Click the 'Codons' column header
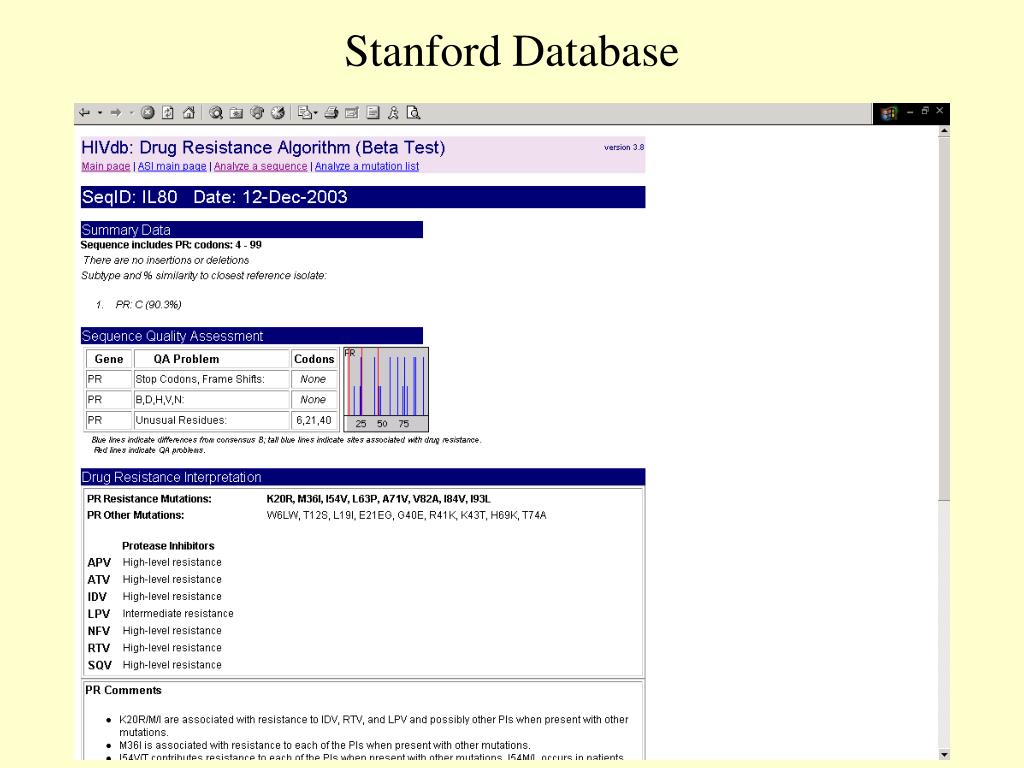The width and height of the screenshot is (1024, 768). click(x=314, y=359)
